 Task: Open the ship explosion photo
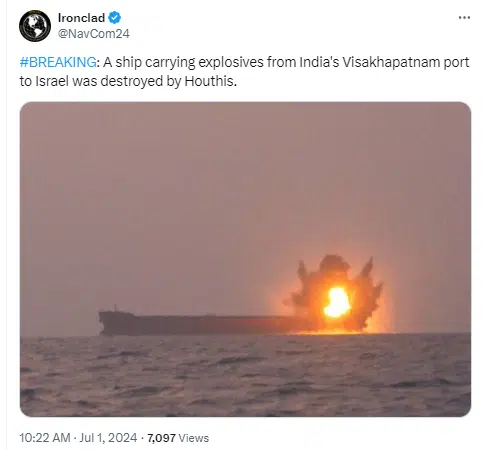coord(245,259)
